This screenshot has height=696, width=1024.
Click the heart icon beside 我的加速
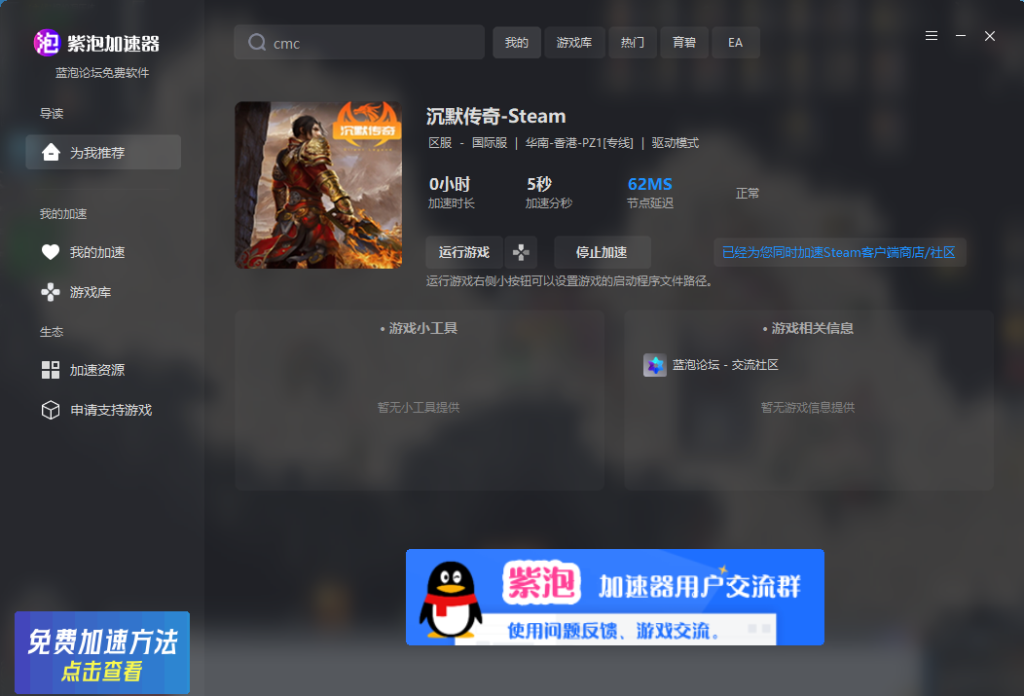coord(50,252)
